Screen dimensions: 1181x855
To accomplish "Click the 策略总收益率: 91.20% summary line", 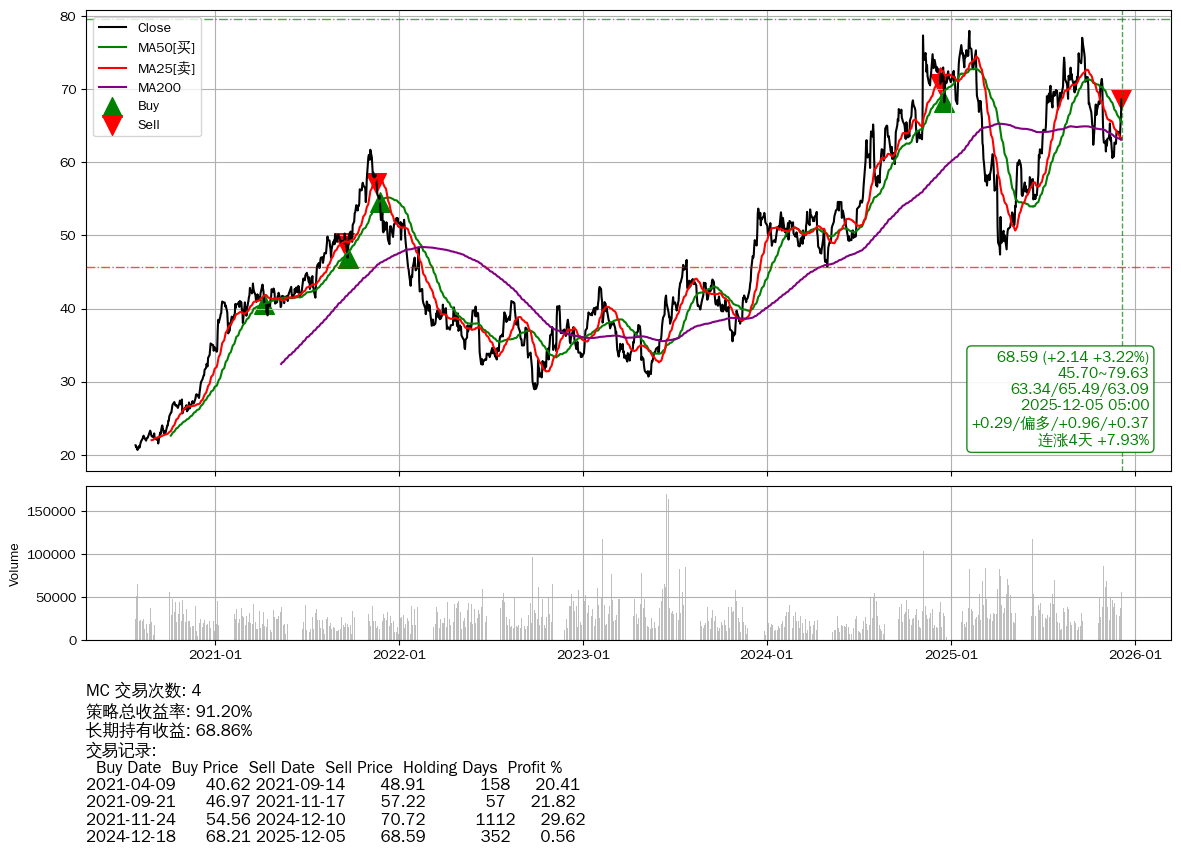I will point(169,711).
